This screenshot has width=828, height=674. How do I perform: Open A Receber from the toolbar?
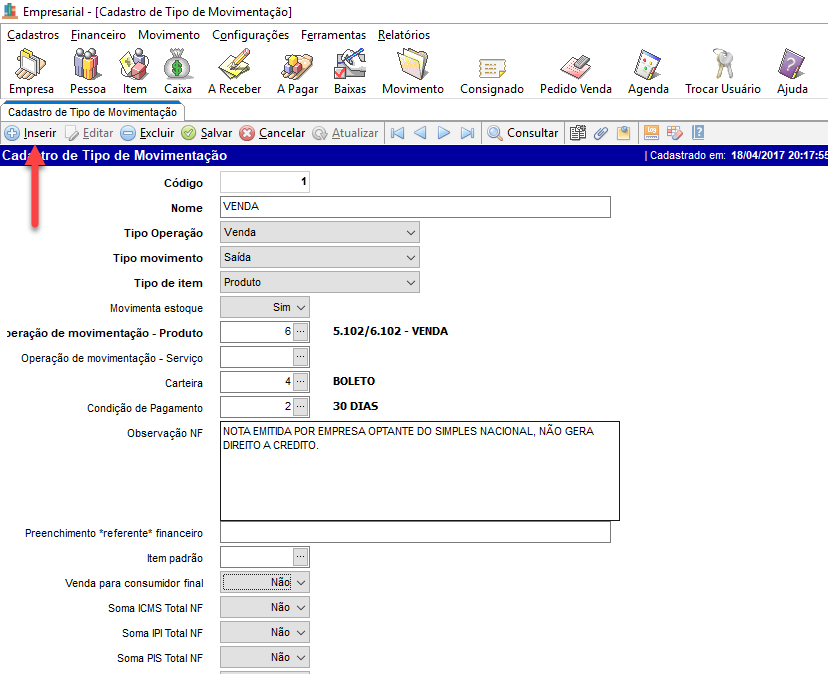tap(234, 72)
